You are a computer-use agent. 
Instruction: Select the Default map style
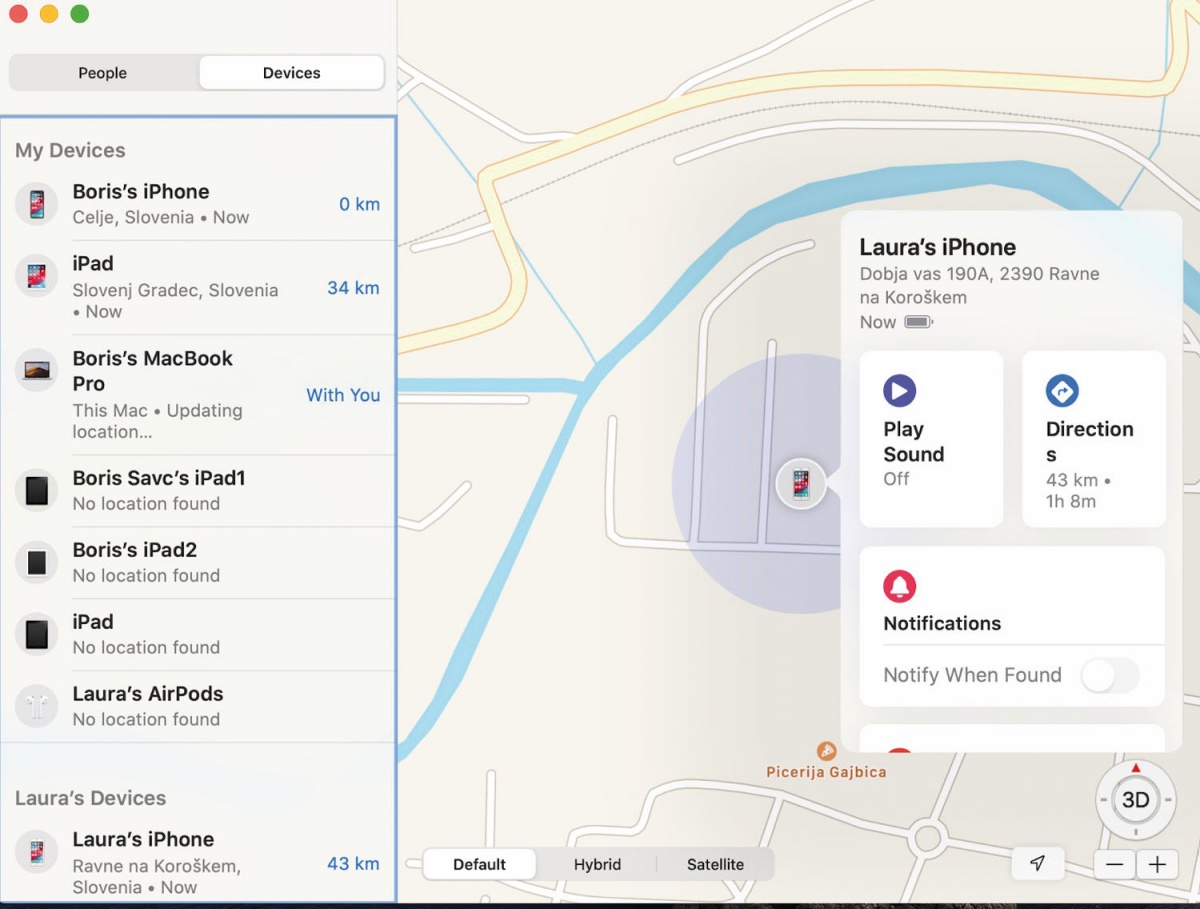tap(480, 864)
